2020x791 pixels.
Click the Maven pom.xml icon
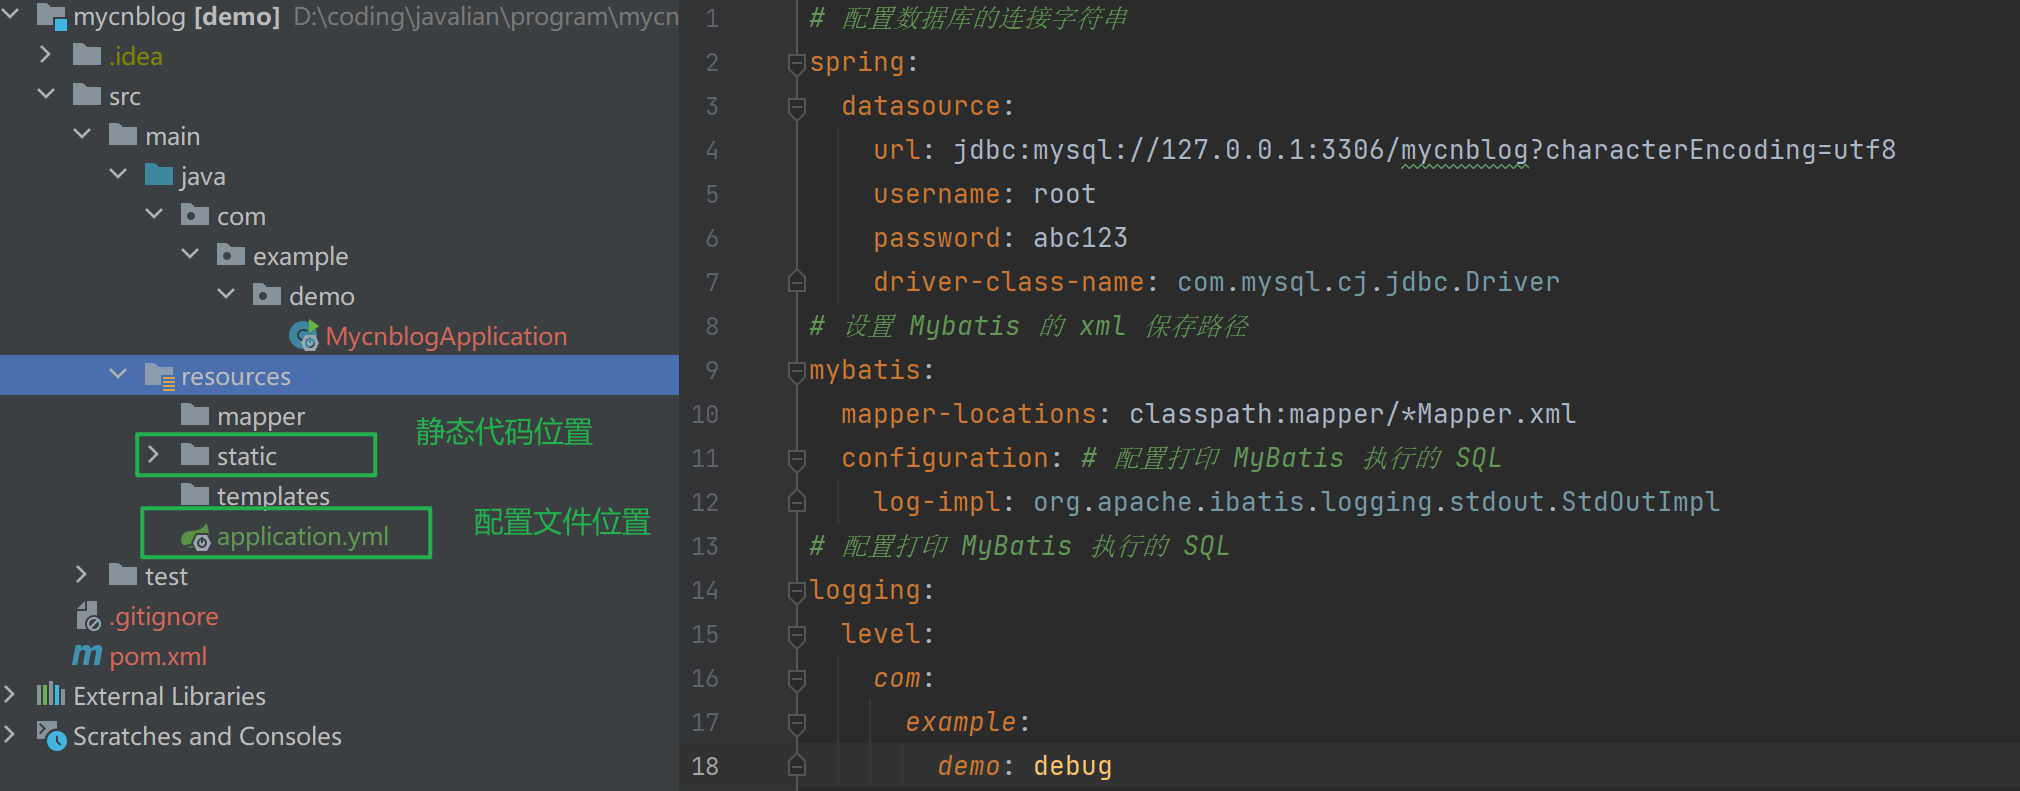tap(87, 655)
